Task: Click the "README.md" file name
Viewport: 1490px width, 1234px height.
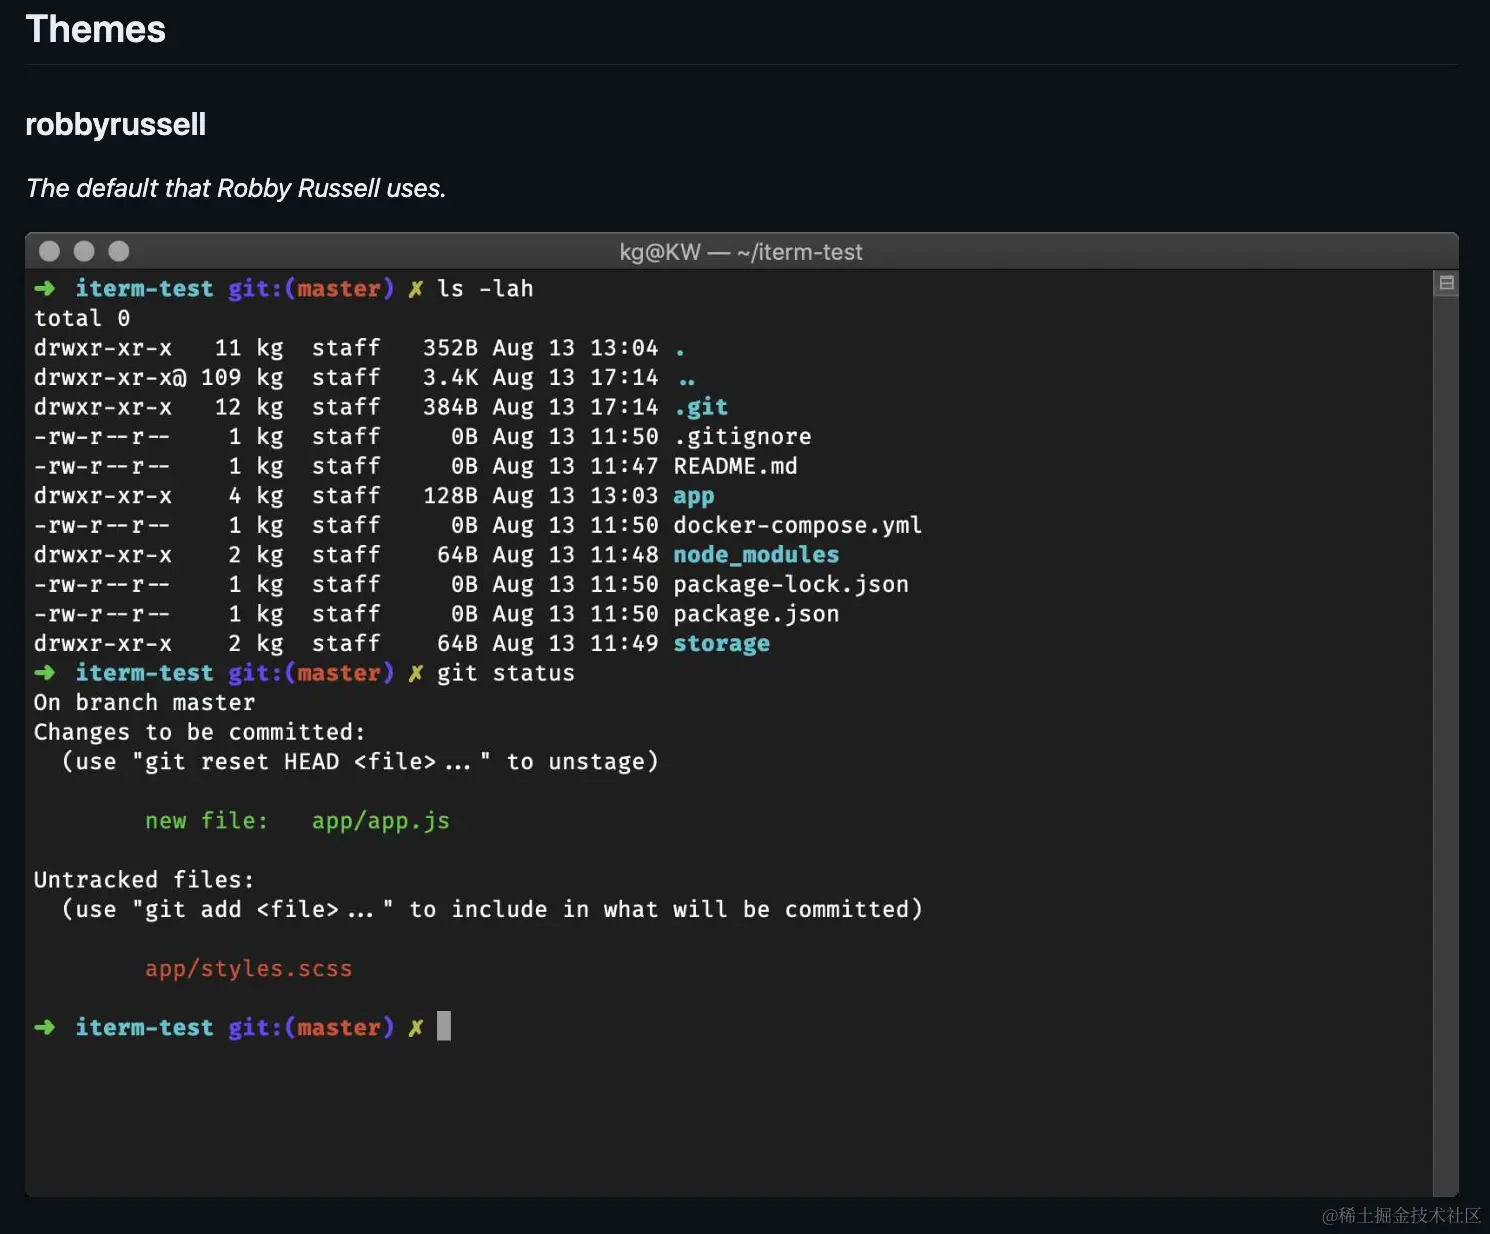Action: (736, 466)
